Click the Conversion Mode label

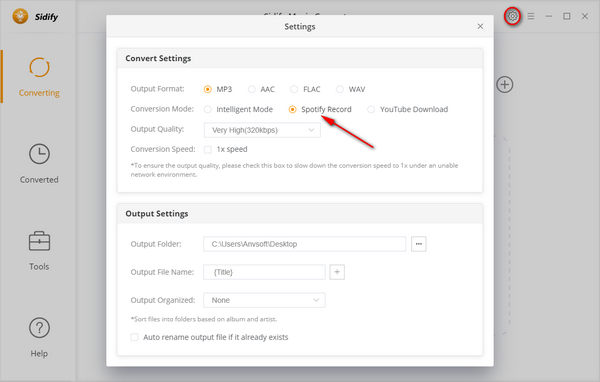click(x=162, y=109)
